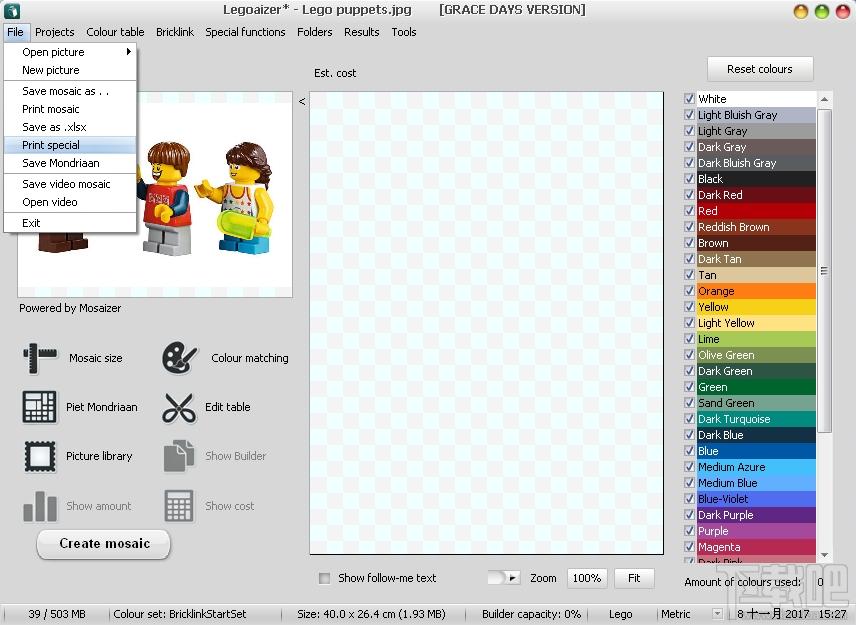
Task: Expand the Open picture submenu arrow
Action: (x=129, y=52)
